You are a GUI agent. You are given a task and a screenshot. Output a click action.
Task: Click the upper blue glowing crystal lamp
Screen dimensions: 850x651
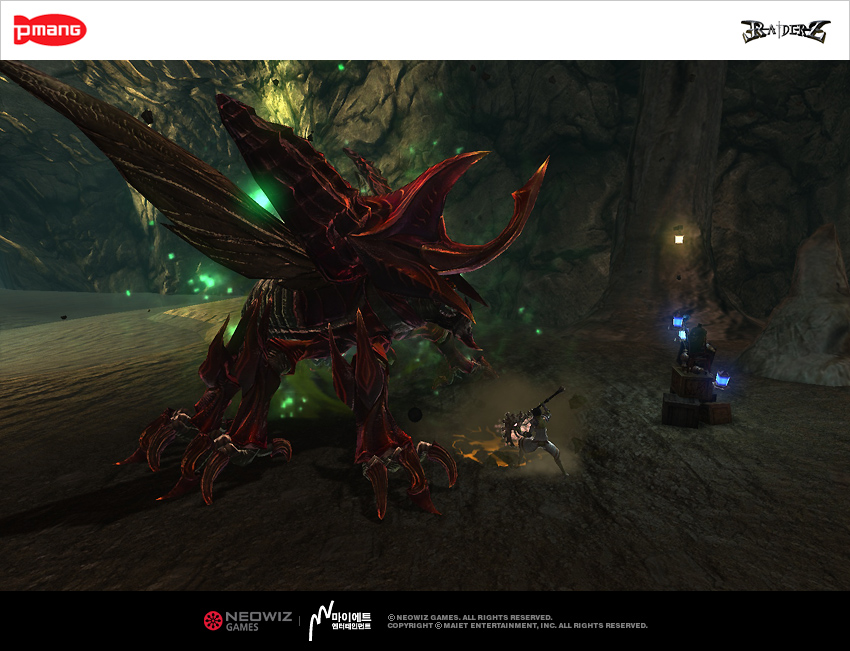pos(680,323)
